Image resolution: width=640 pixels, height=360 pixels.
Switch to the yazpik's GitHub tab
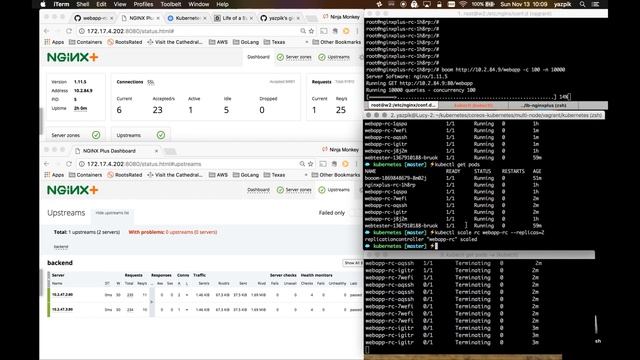coord(280,18)
